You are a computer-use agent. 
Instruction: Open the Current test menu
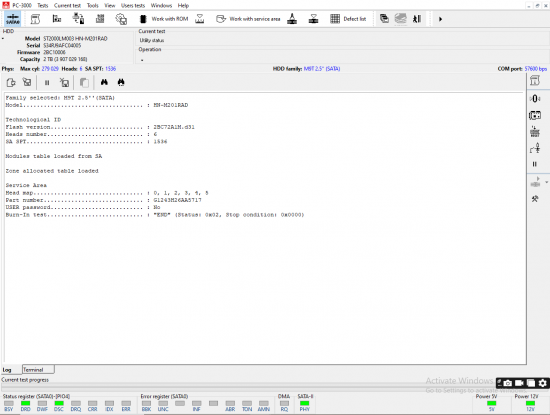(x=67, y=6)
